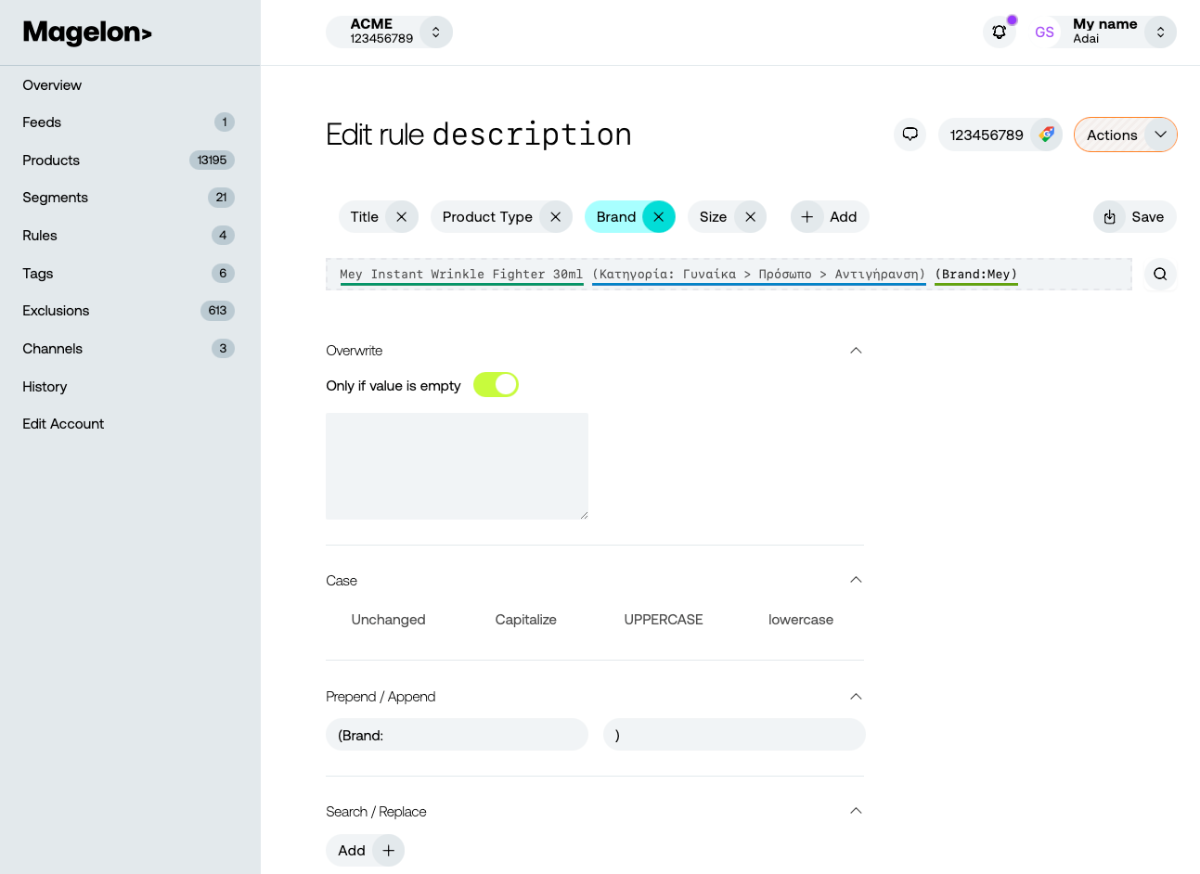Select the lowercase case option
The height and width of the screenshot is (874, 1200).
801,620
